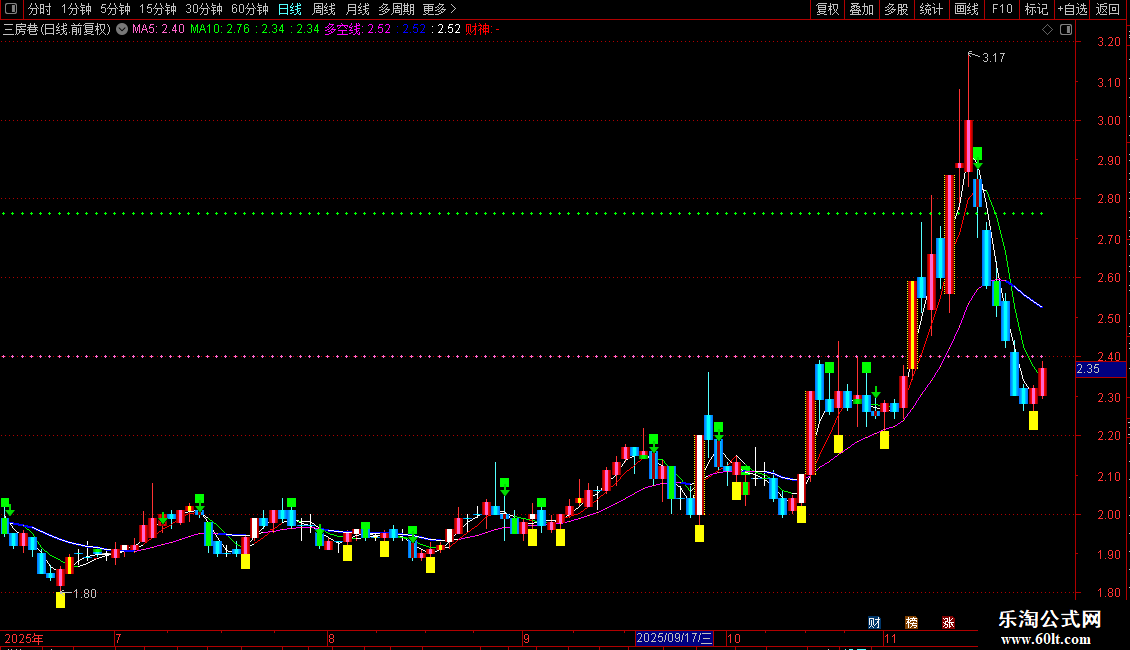Click the orange 榜 icon
This screenshot has height=650, width=1130.
[x=912, y=623]
